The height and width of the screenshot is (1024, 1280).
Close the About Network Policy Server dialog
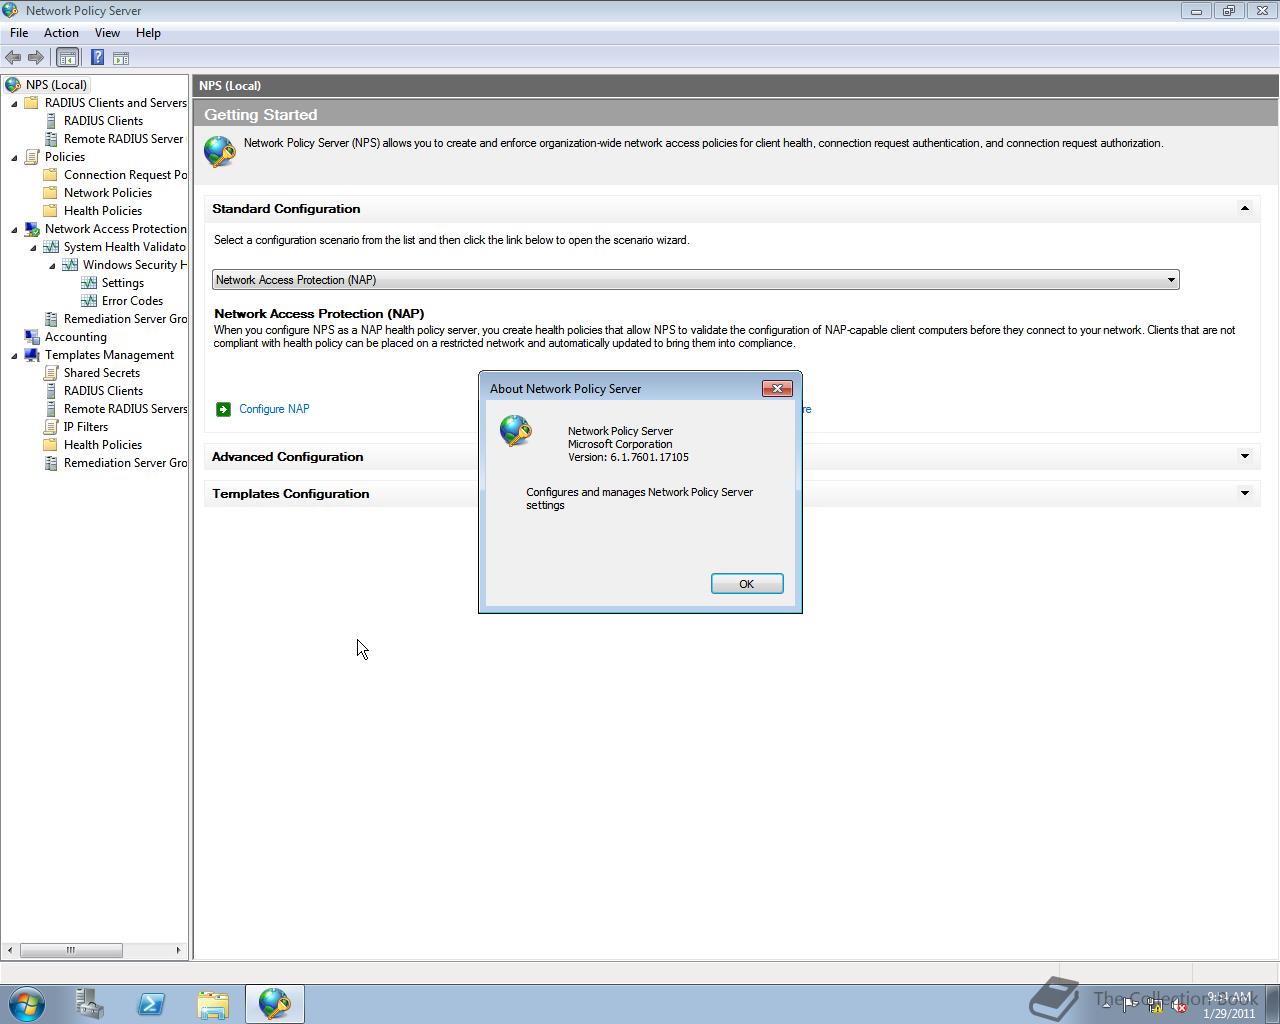coord(777,388)
